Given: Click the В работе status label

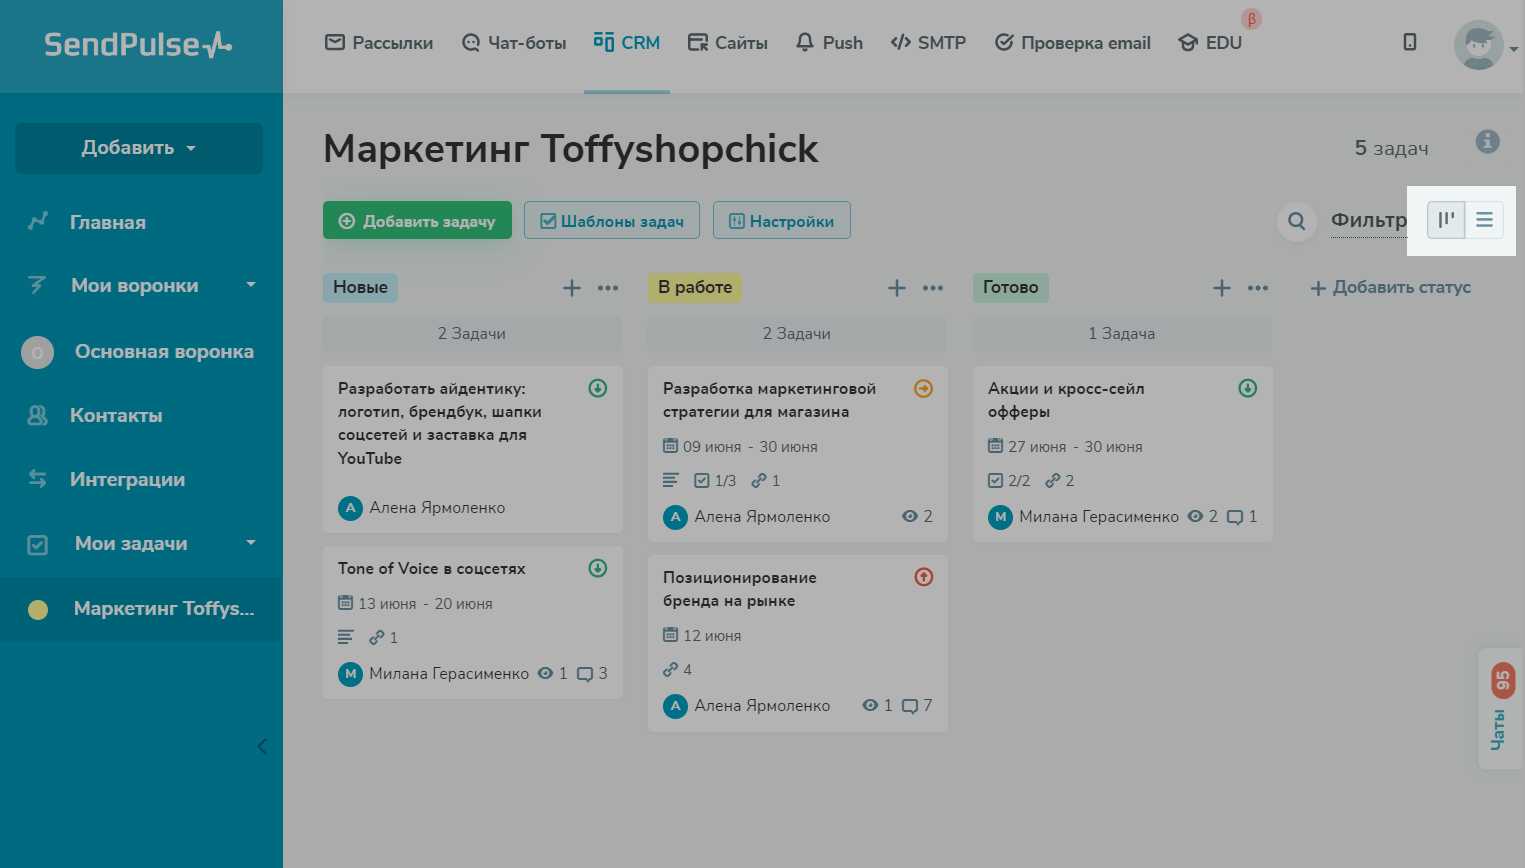Looking at the screenshot, I should click(695, 288).
